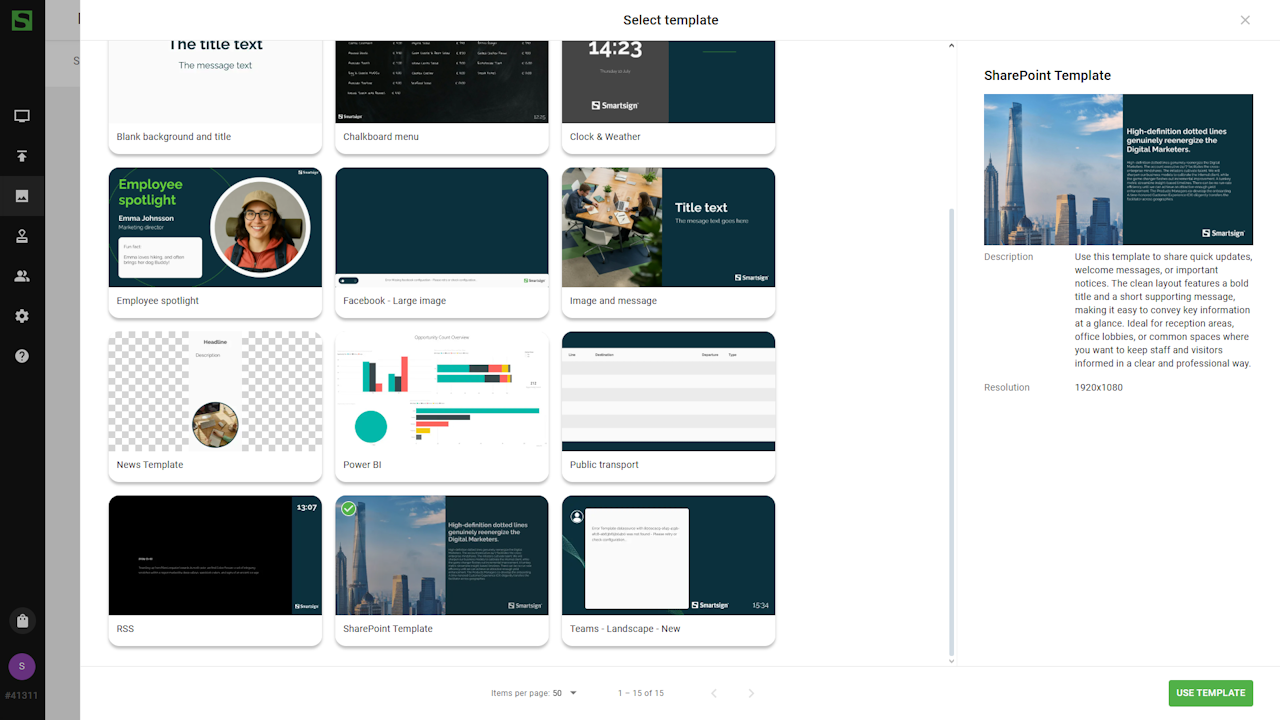Click the Smartsign logo in sidebar
Image resolution: width=1280 pixels, height=720 pixels.
click(22, 20)
